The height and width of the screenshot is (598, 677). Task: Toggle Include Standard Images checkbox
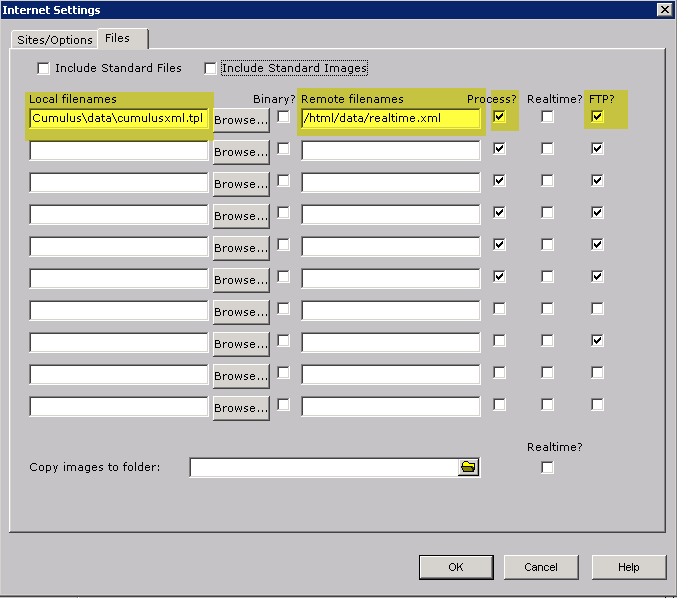click(x=210, y=68)
